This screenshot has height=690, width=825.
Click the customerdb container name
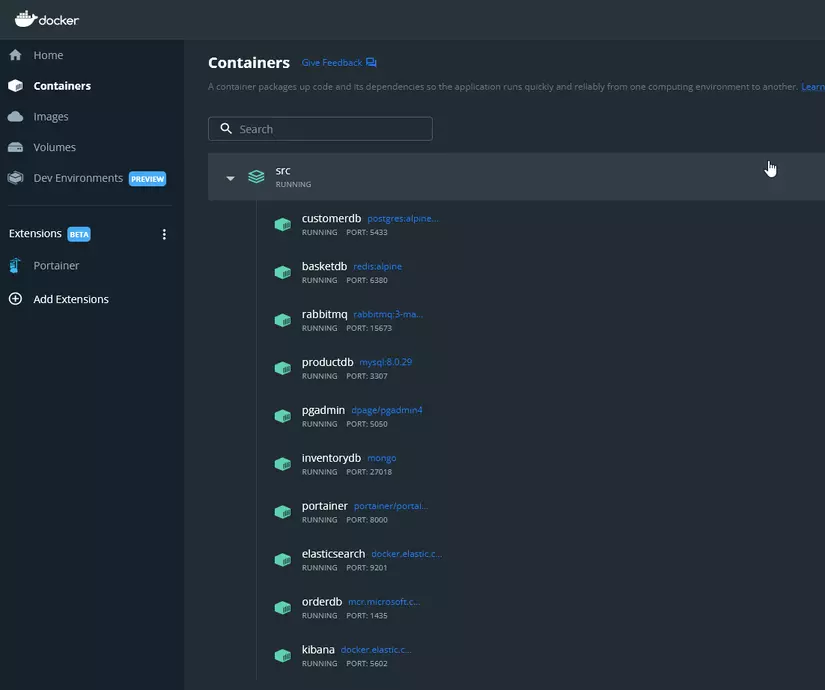[331, 218]
